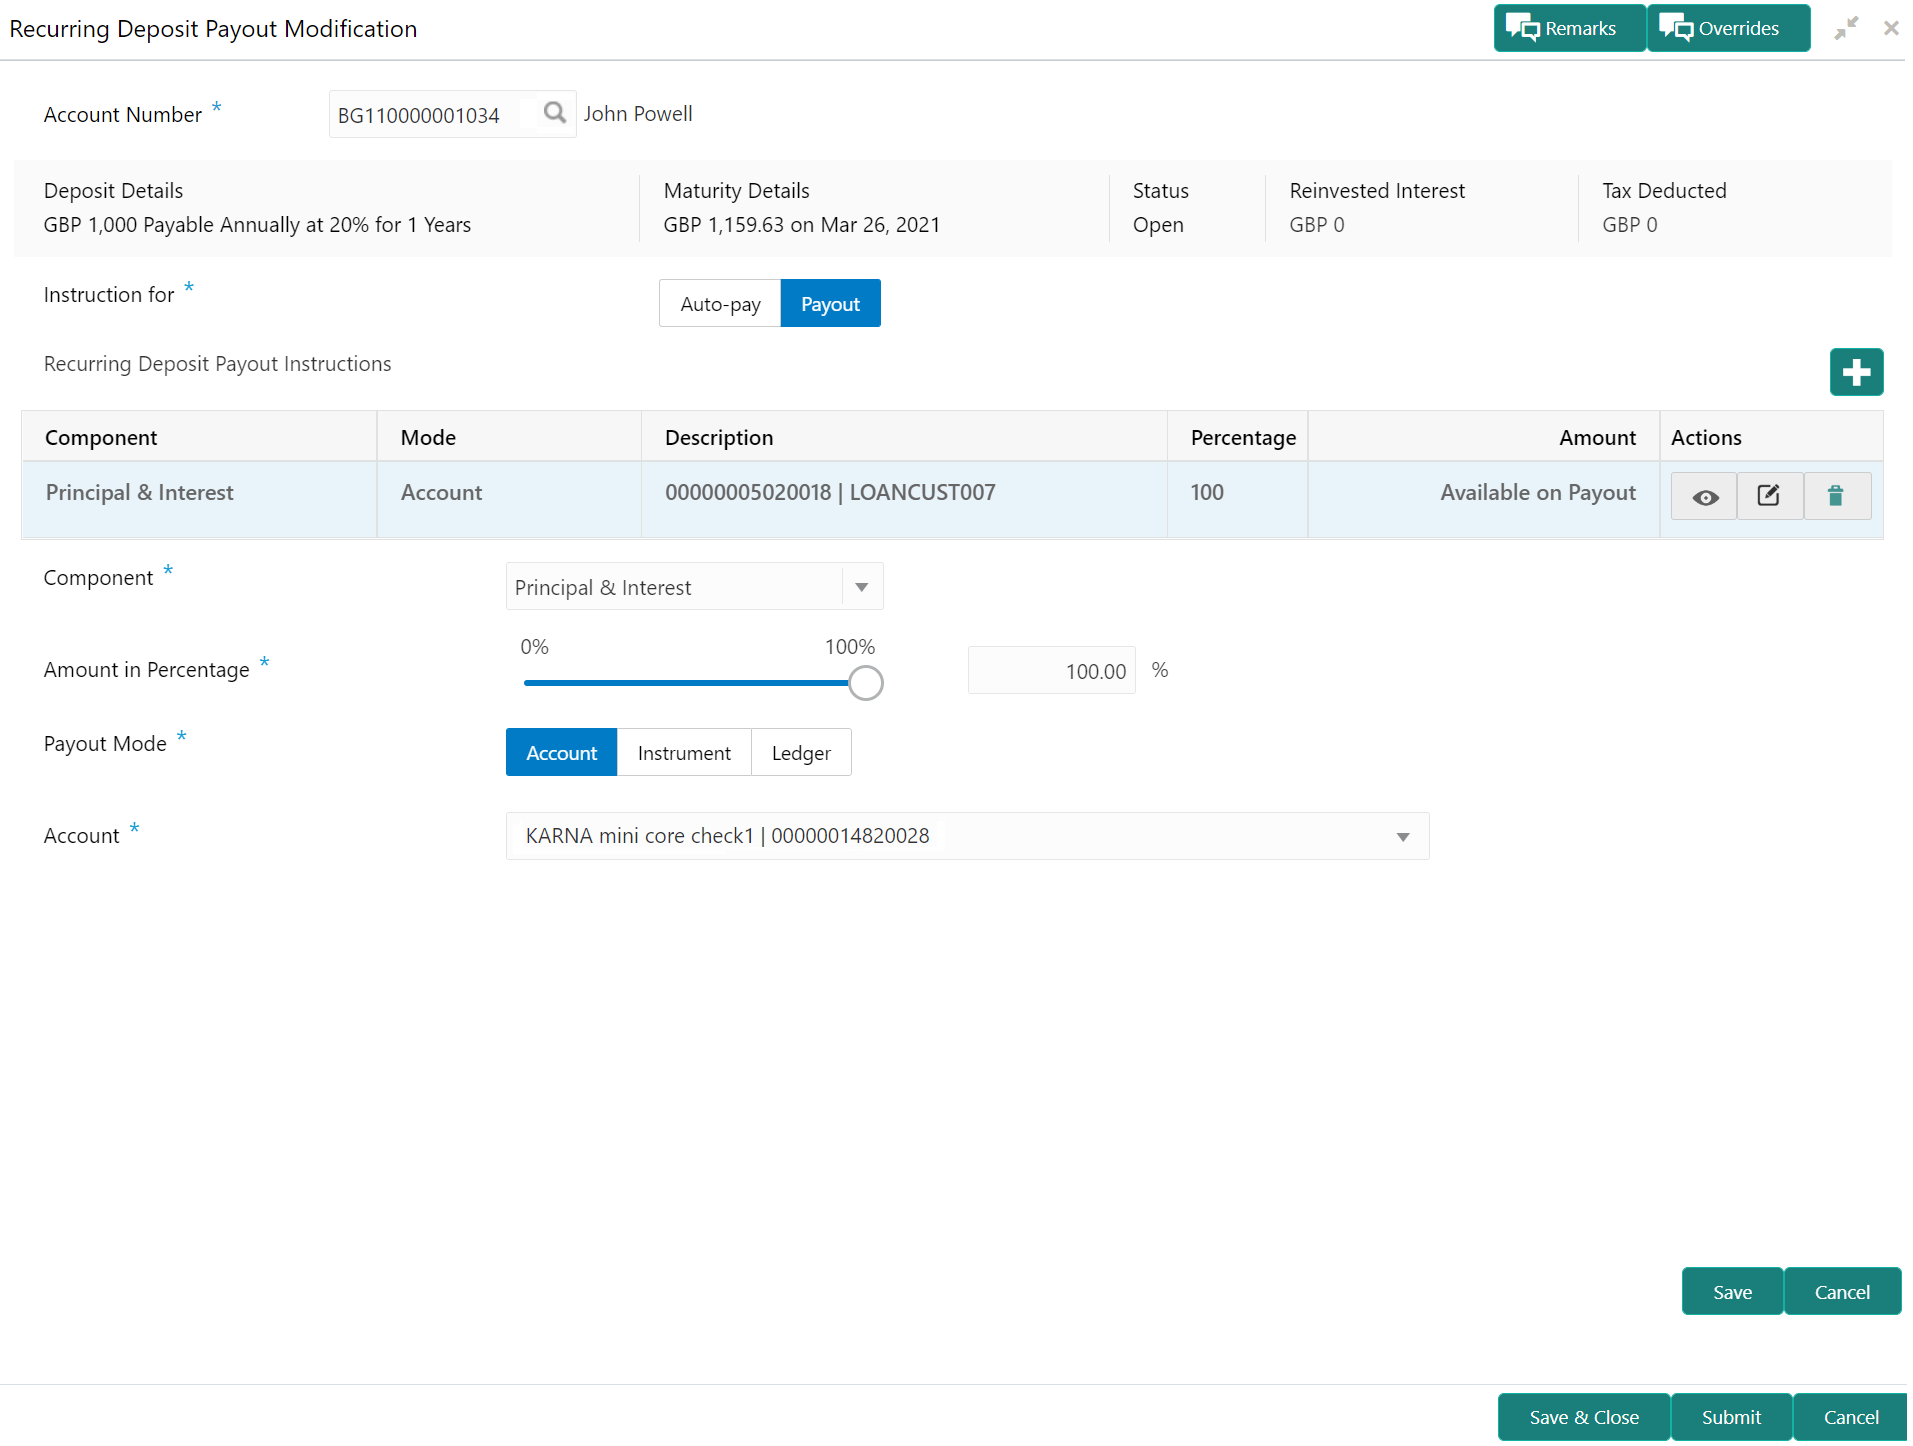Cancel the payout instruction edit form
Screen dimensions: 1913x1446
click(x=1842, y=1292)
